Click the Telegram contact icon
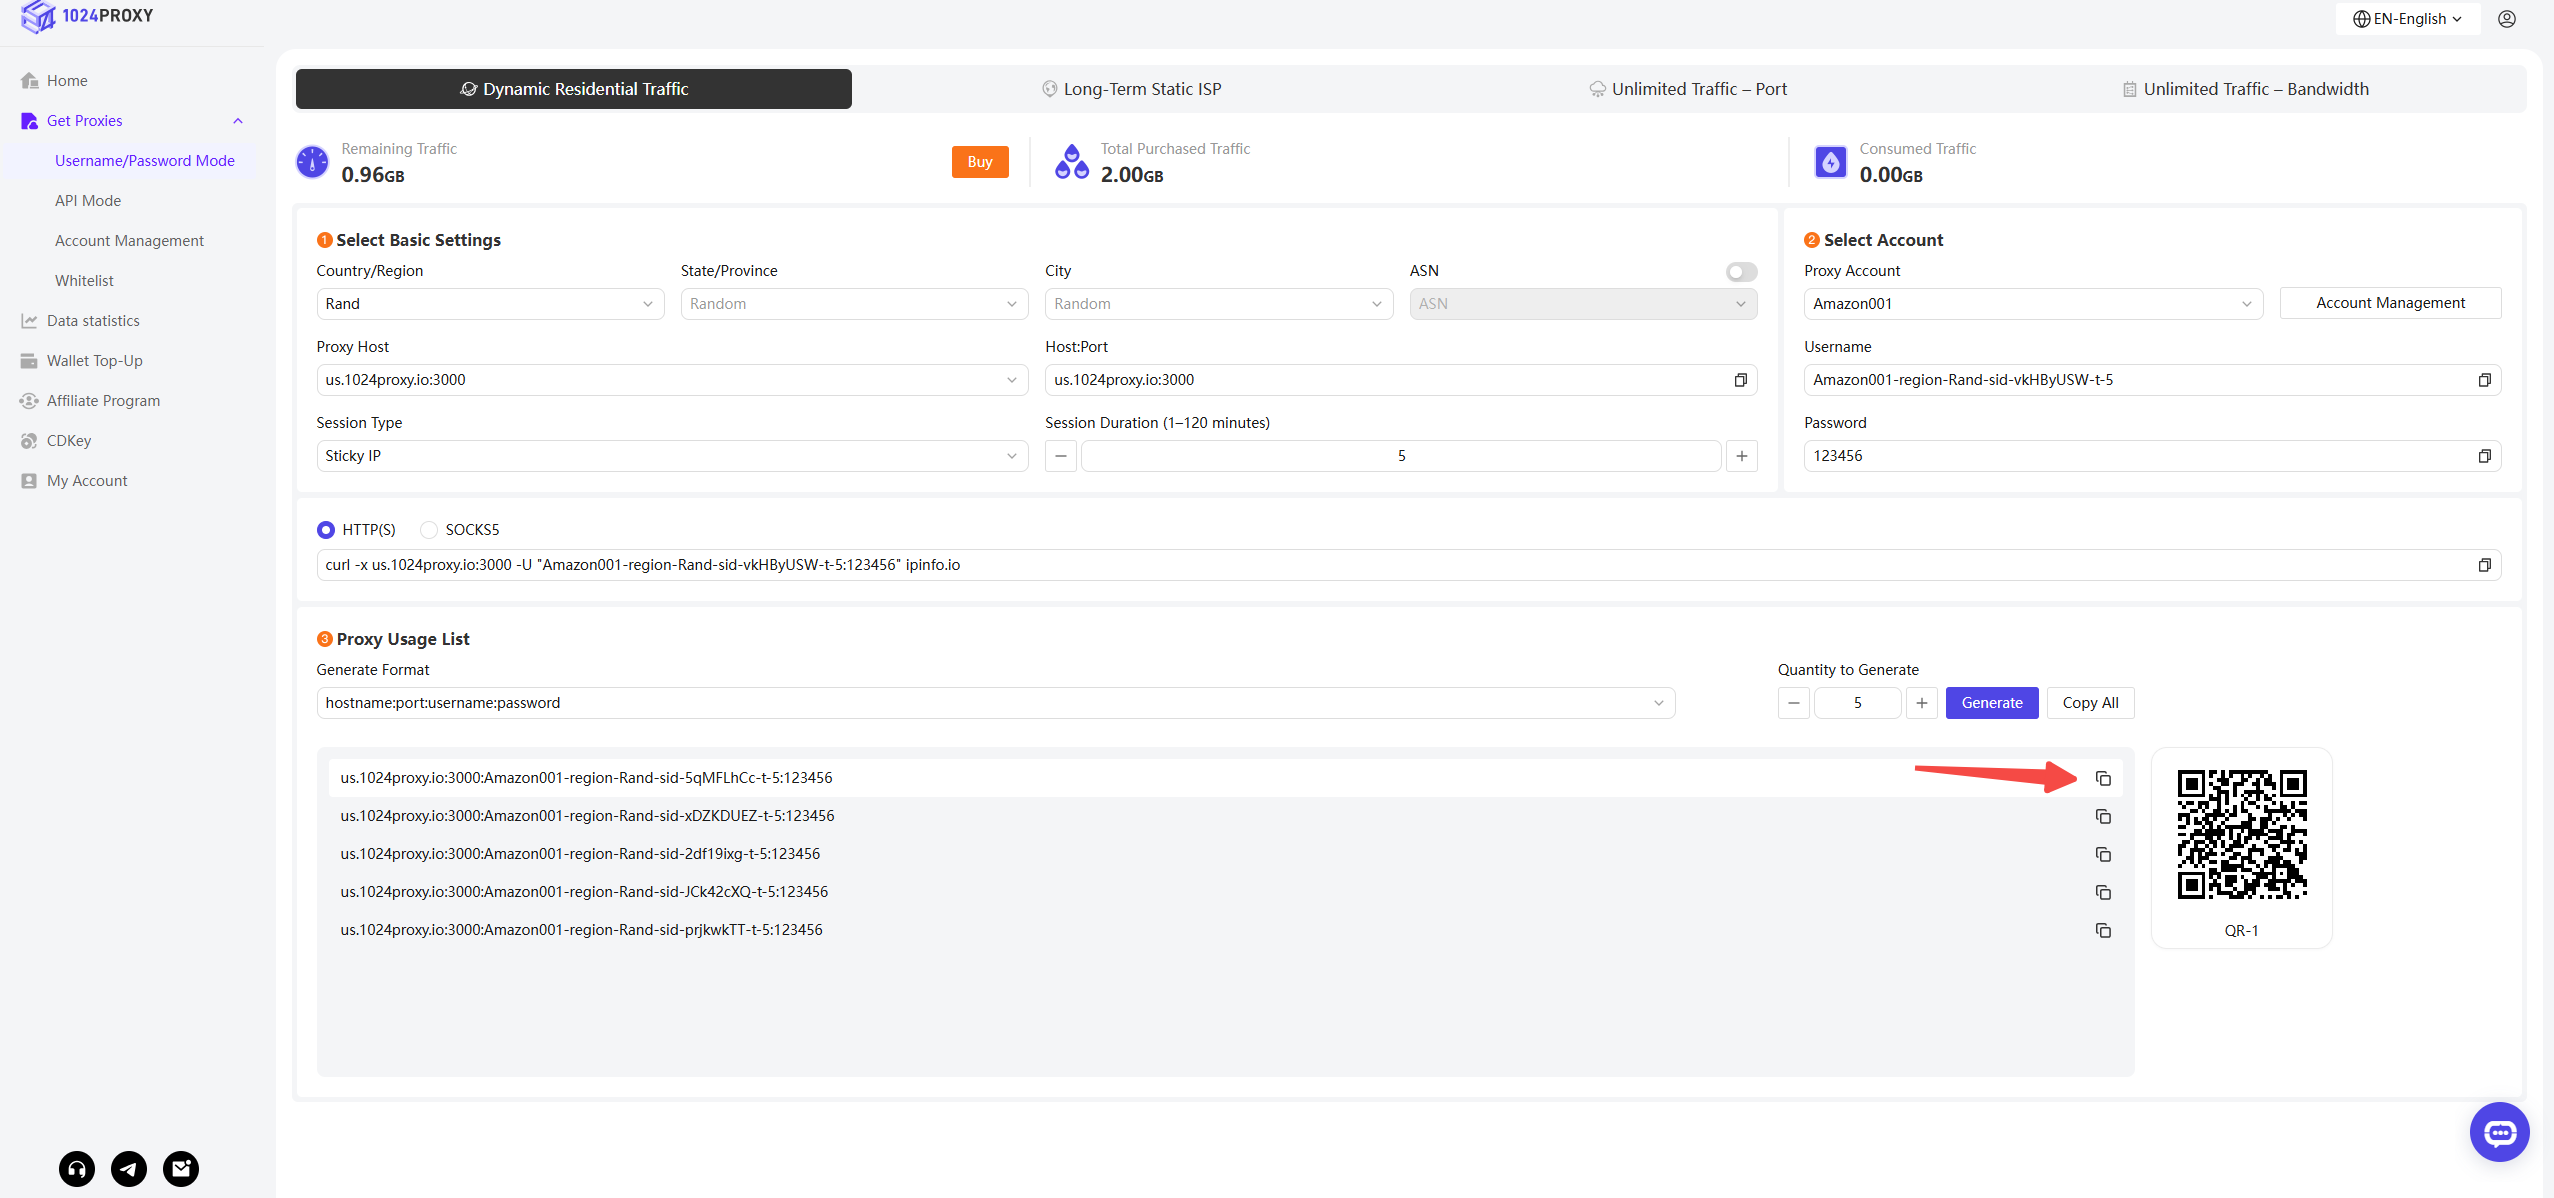Viewport: 2554px width, 1198px height. click(129, 1168)
